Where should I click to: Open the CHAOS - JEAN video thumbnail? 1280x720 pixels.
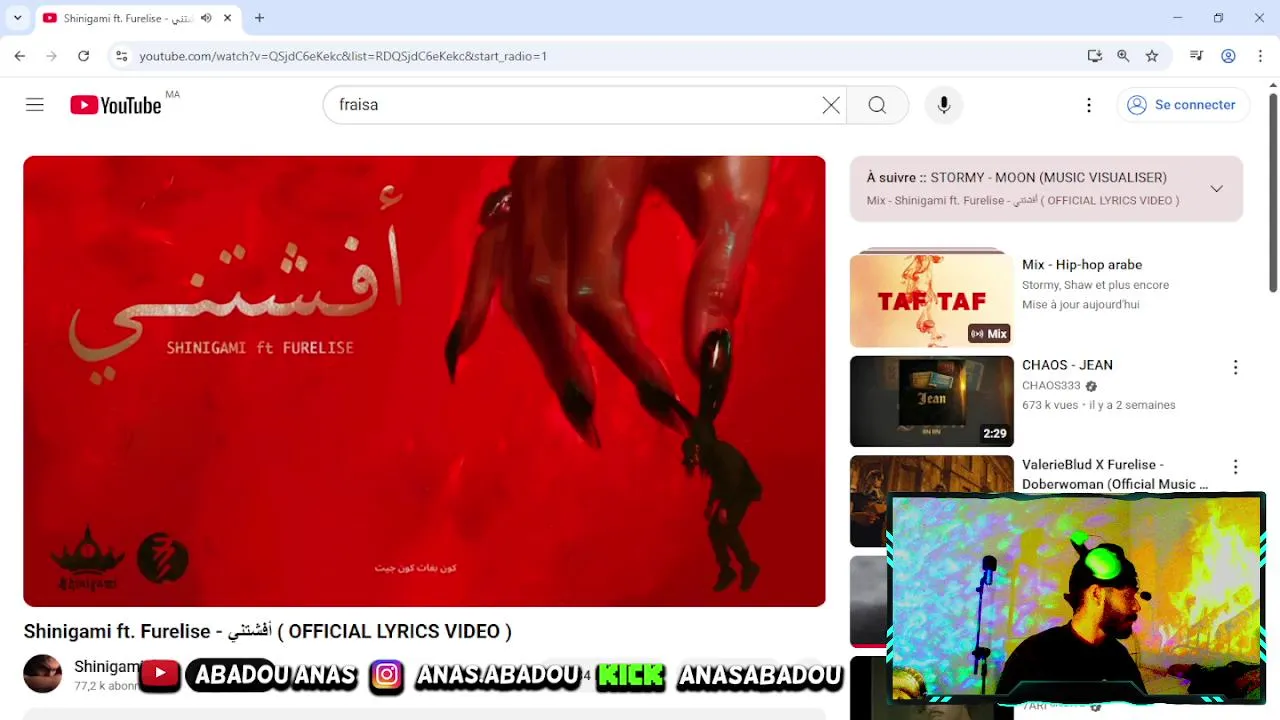coord(931,401)
